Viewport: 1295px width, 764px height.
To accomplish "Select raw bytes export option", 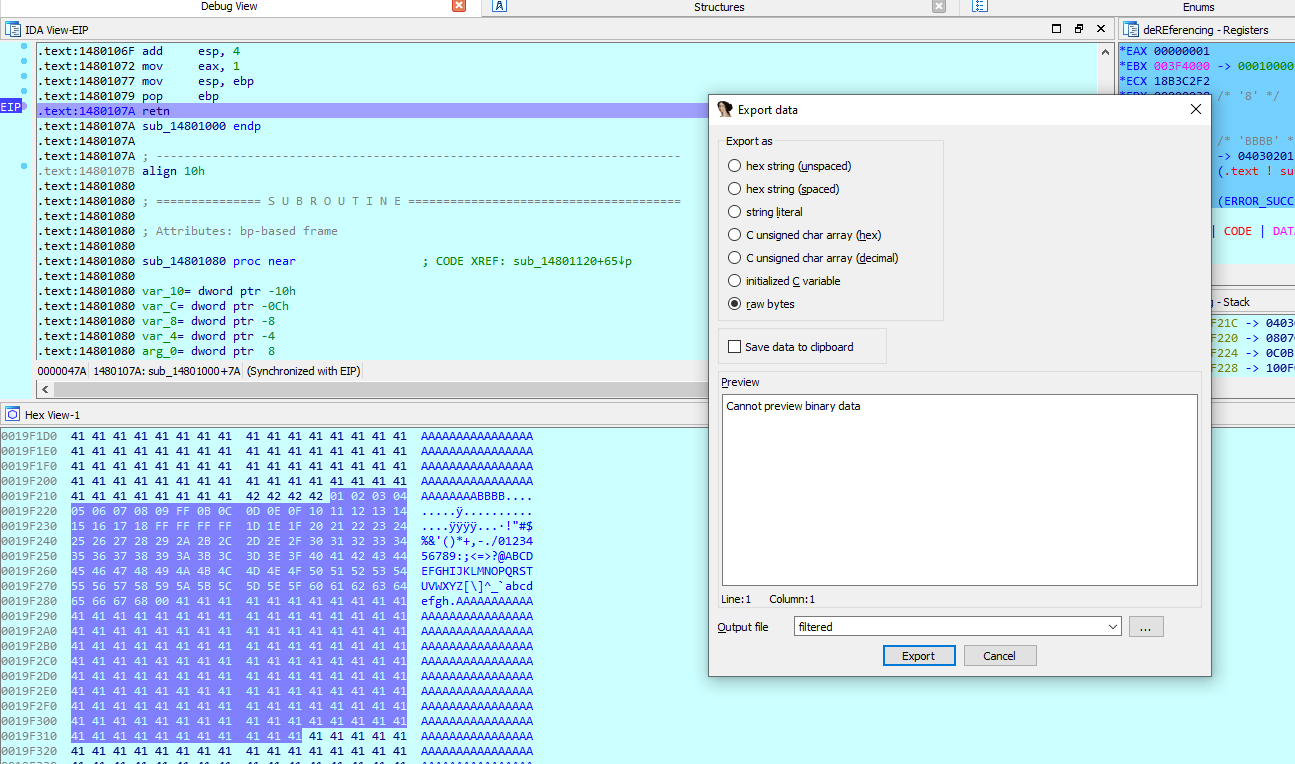I will click(735, 304).
